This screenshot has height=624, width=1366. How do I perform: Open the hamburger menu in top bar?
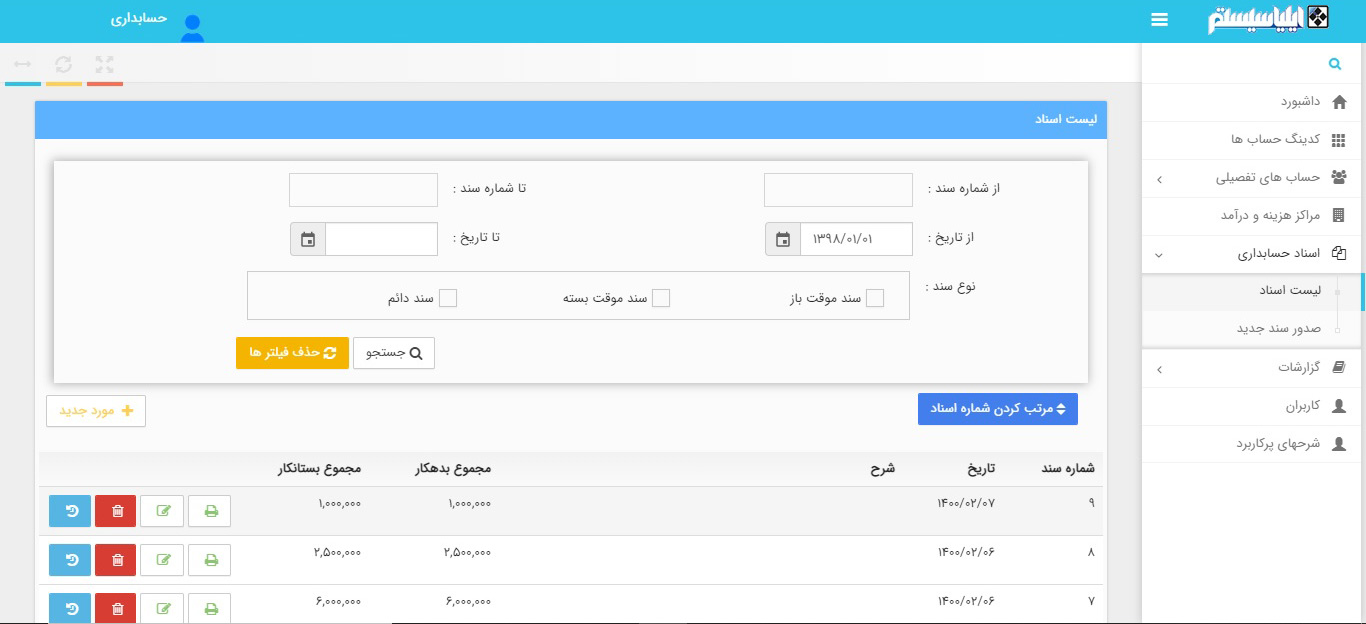1159,19
